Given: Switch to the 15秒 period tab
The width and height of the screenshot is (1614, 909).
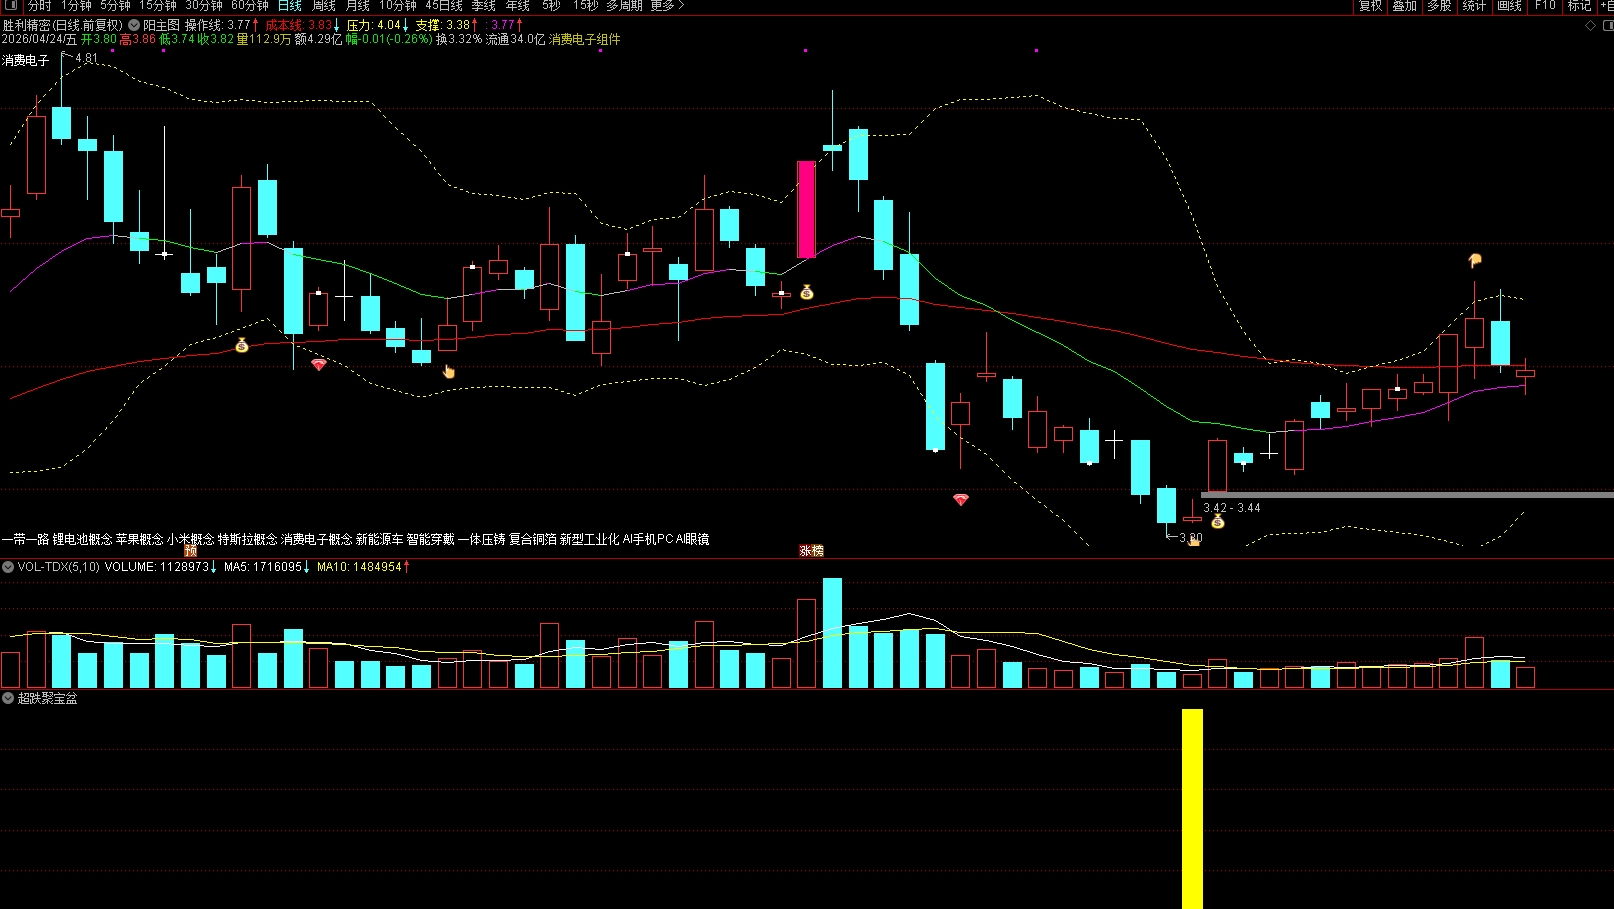Looking at the screenshot, I should coord(586,6).
